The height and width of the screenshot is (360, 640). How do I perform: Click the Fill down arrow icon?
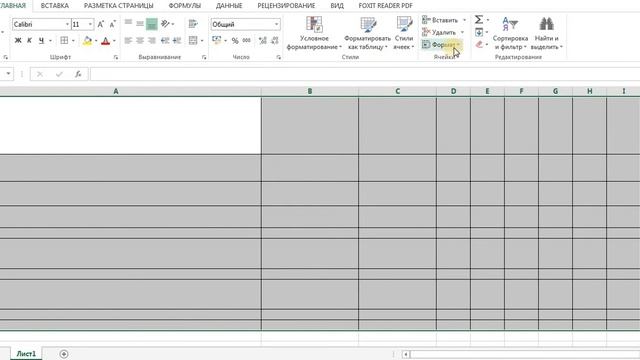point(479,32)
